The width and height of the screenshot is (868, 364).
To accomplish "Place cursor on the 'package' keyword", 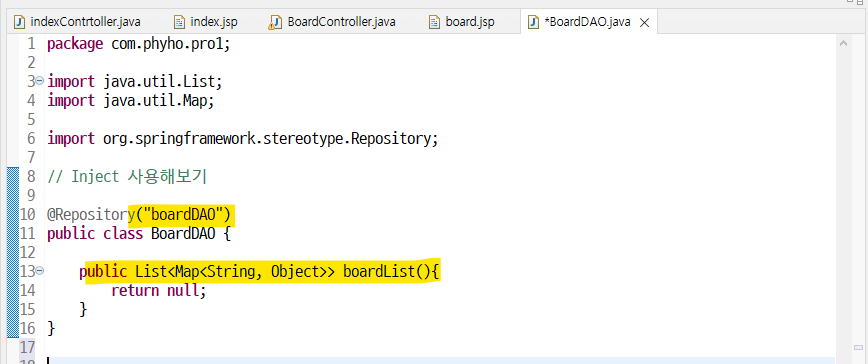I will pyautogui.click(x=75, y=44).
